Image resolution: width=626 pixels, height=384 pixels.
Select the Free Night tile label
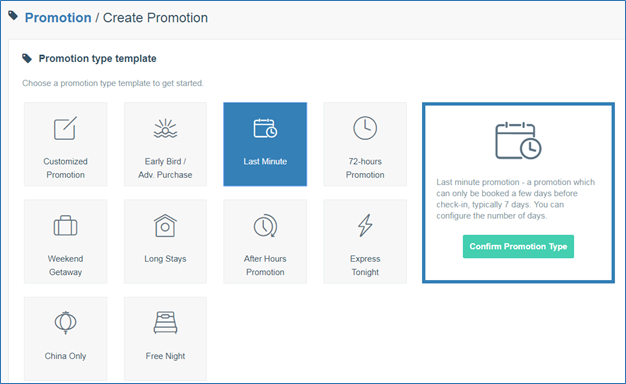pyautogui.click(x=165, y=356)
